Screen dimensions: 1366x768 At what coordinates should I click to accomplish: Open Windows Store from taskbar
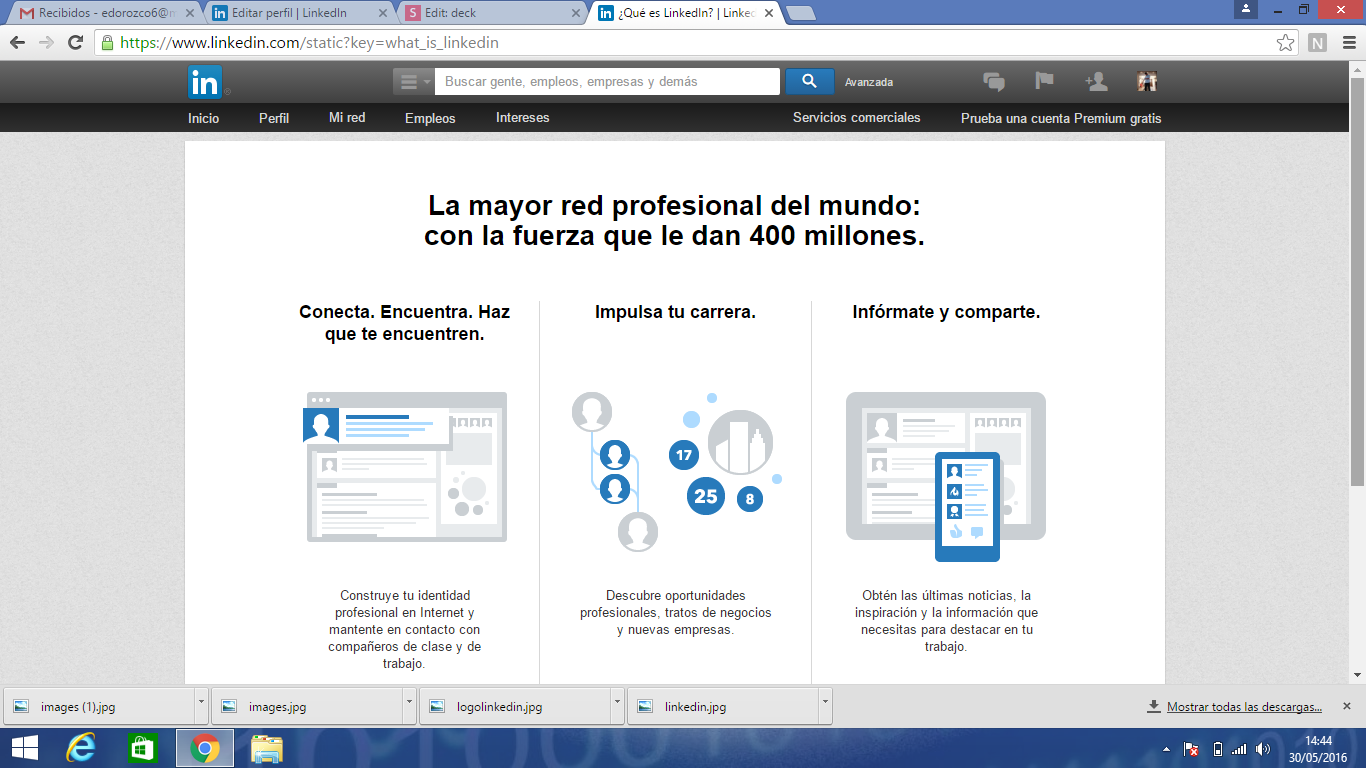point(143,748)
